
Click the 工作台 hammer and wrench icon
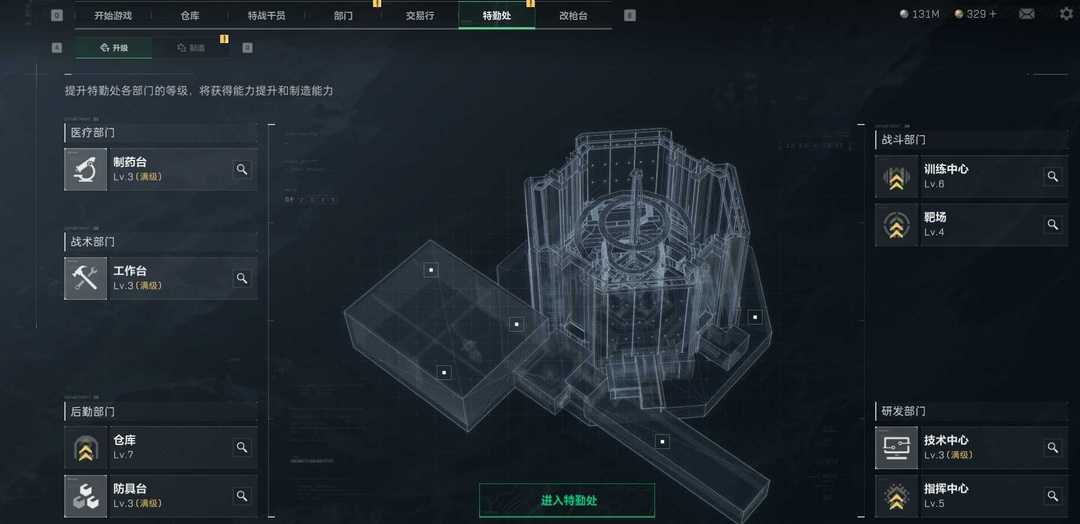point(85,278)
